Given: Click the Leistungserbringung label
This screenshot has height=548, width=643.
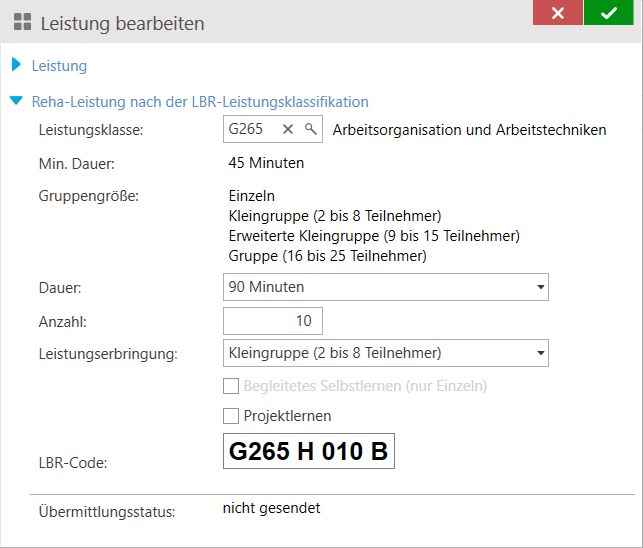Looking at the screenshot, I should (x=108, y=354).
